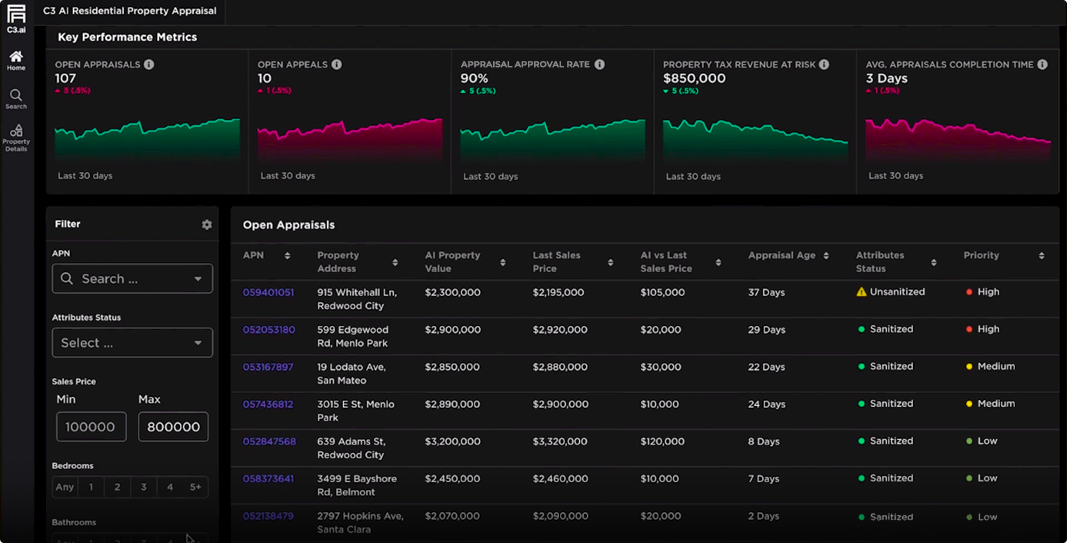
Task: Open APN link 052847568
Action: [x=269, y=441]
